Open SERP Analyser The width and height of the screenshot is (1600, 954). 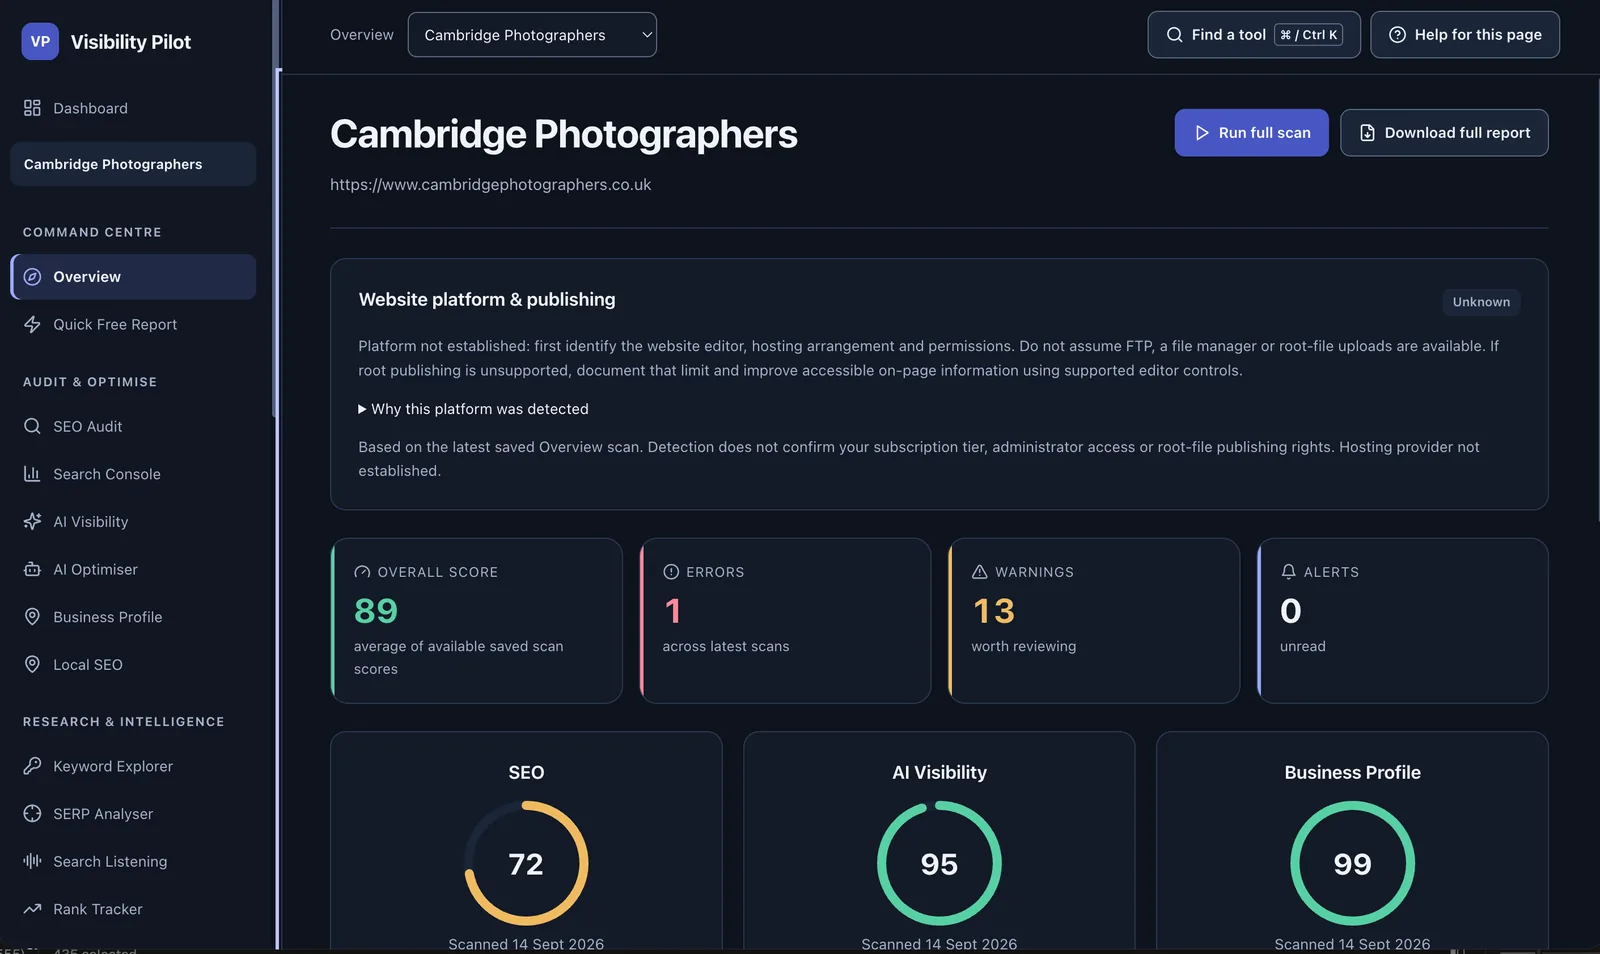pyautogui.click(x=133, y=814)
